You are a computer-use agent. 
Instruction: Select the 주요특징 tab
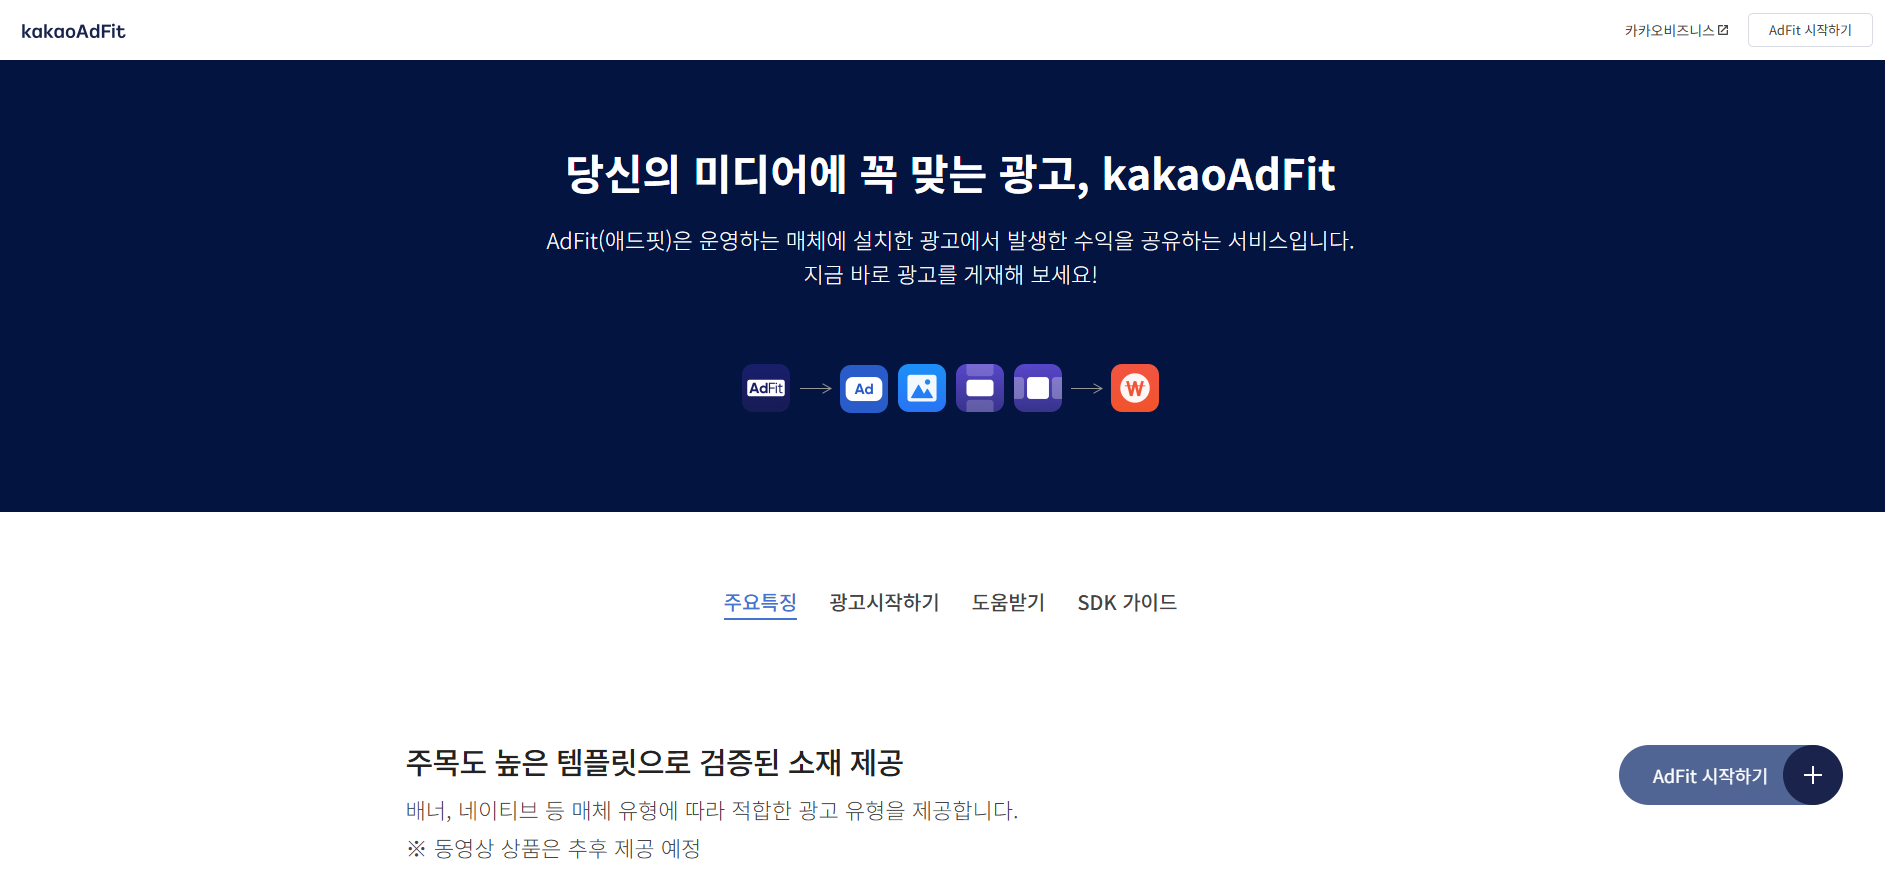760,603
